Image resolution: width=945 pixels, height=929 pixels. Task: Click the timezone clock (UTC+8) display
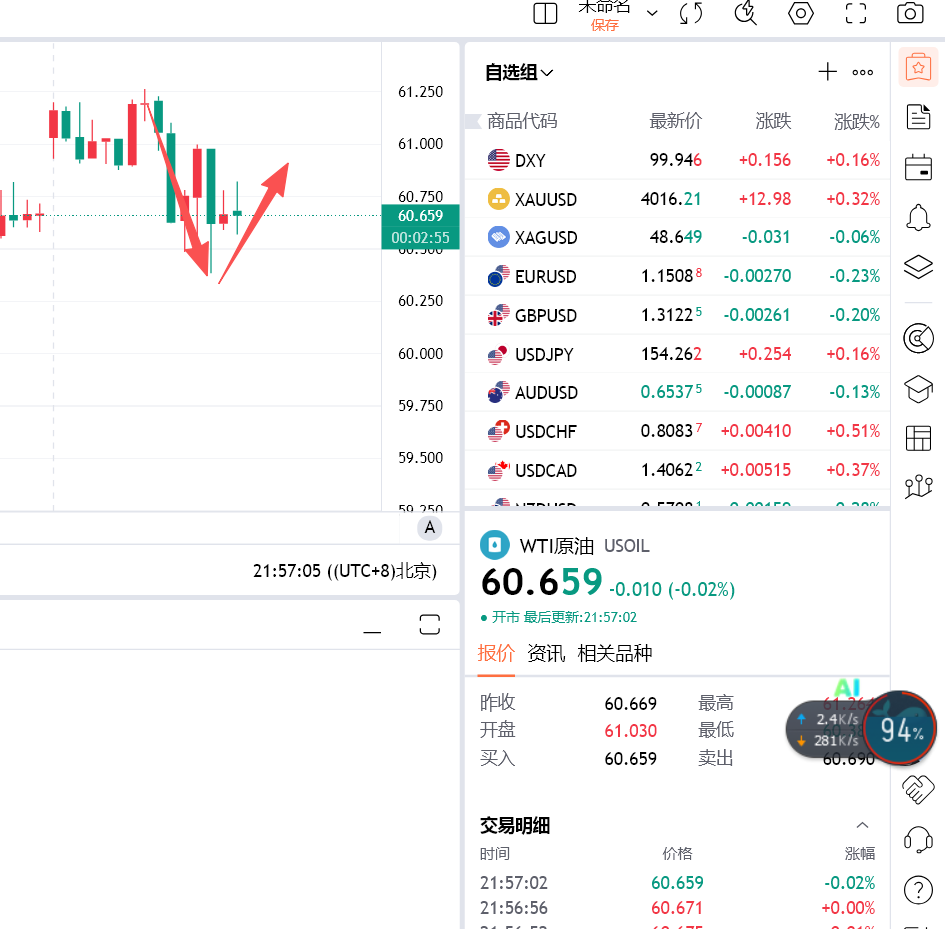click(x=344, y=571)
